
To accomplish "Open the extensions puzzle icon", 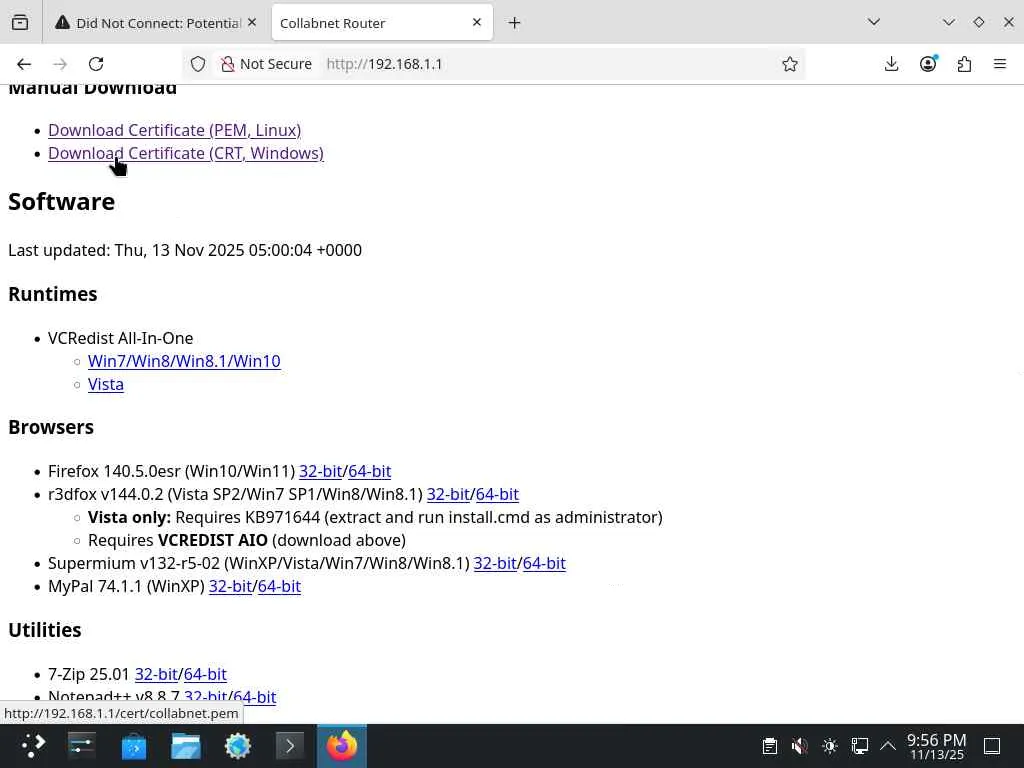I will click(965, 64).
